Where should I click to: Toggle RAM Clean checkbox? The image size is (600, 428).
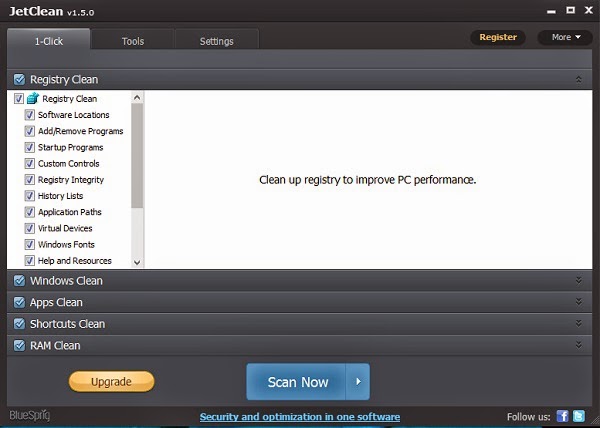point(19,345)
